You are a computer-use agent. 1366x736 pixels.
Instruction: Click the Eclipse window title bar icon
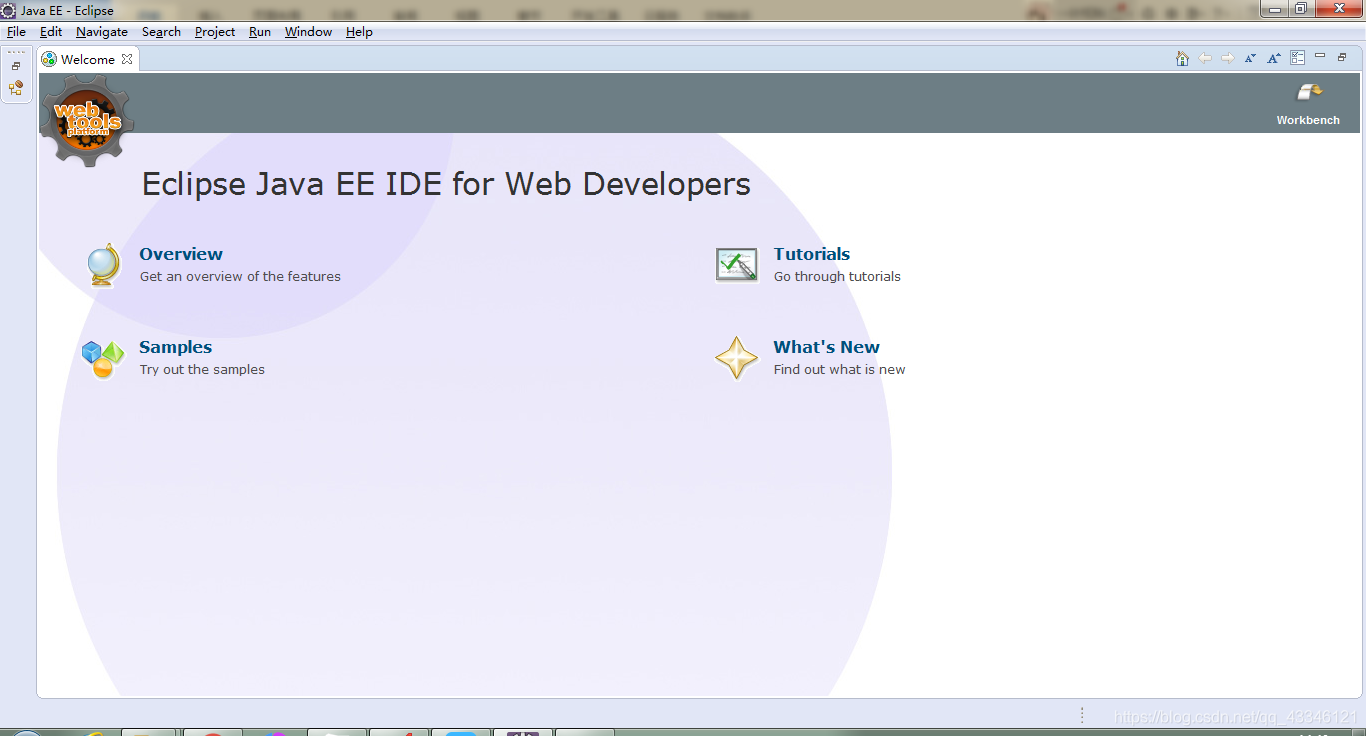click(x=9, y=10)
